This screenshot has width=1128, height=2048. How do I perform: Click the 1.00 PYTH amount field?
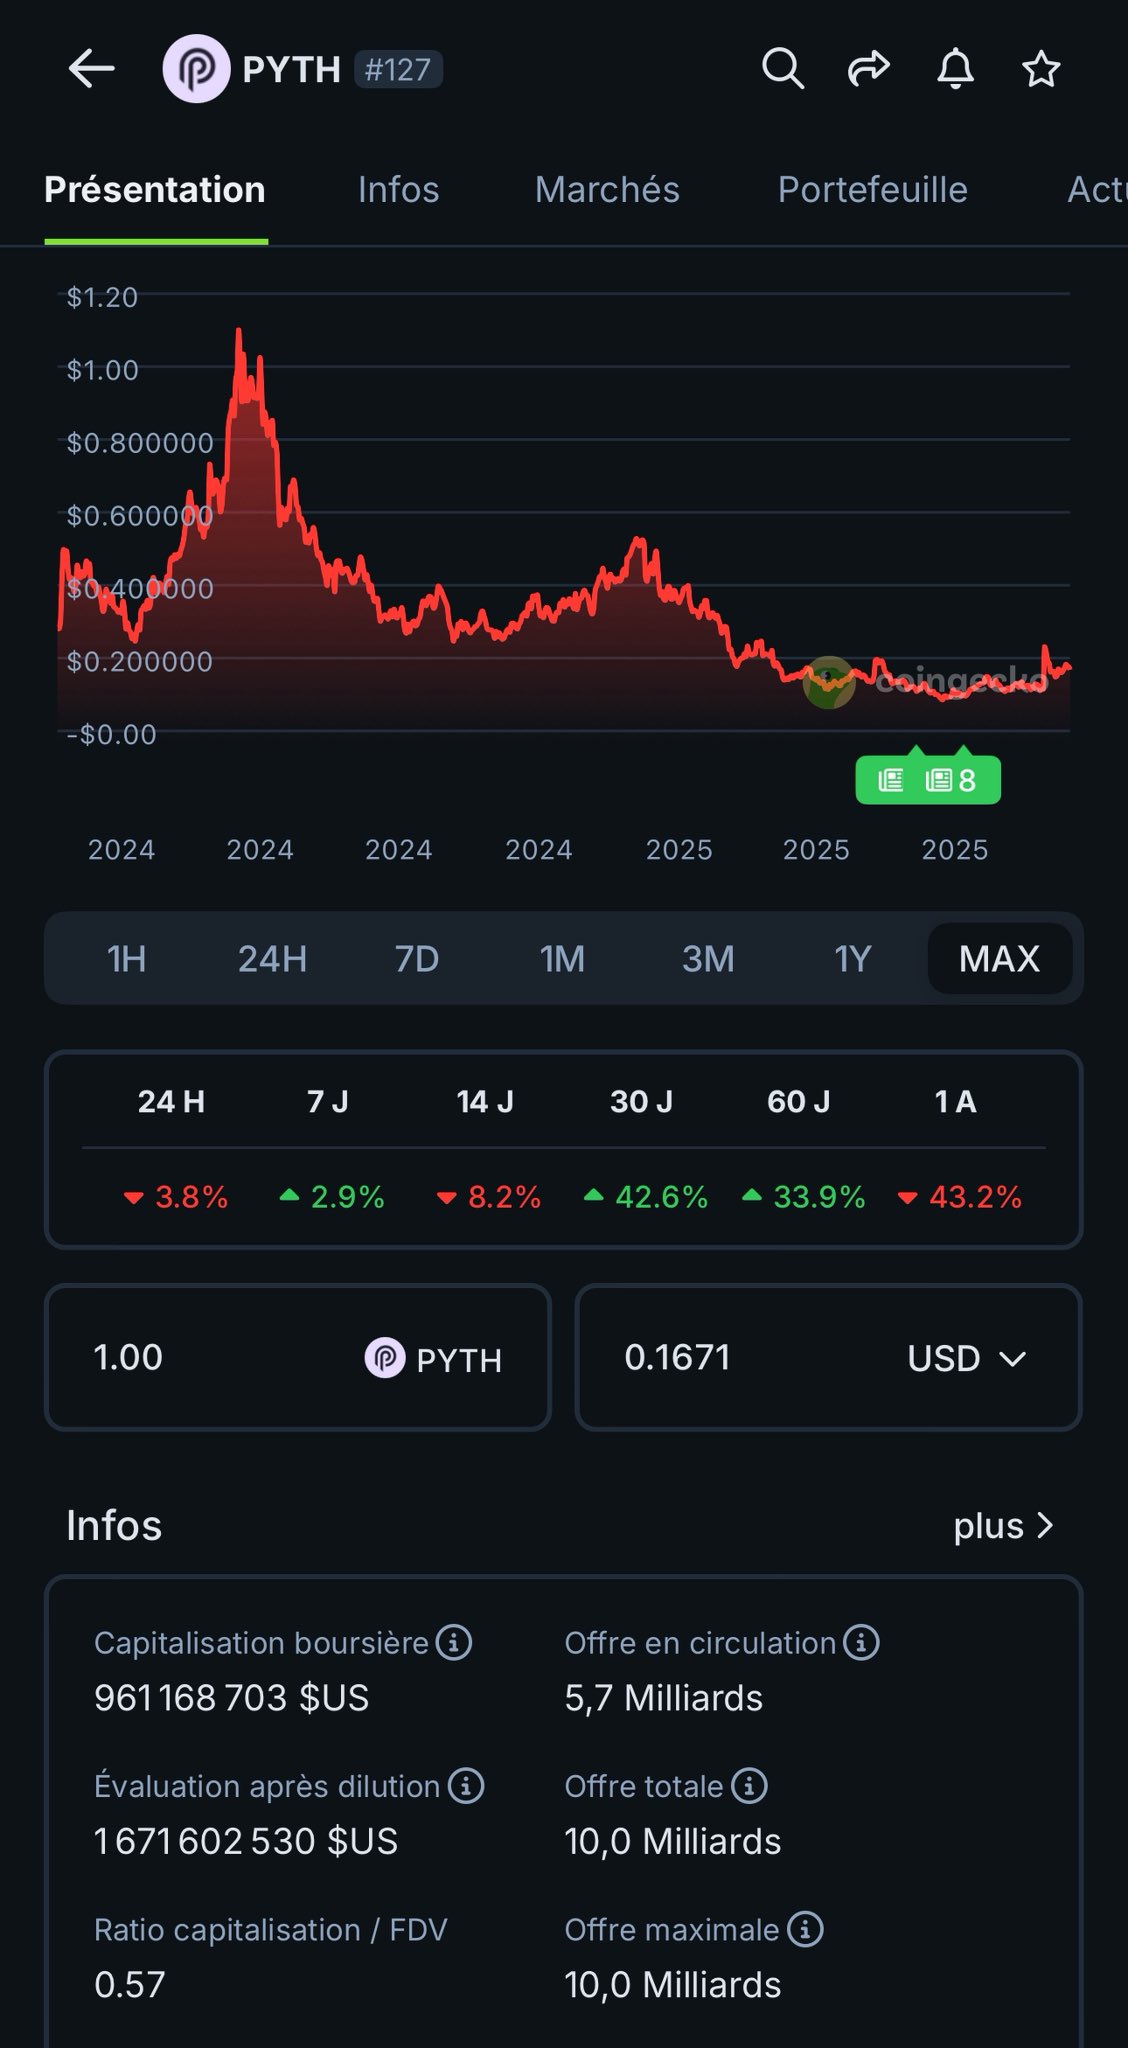[220, 1357]
